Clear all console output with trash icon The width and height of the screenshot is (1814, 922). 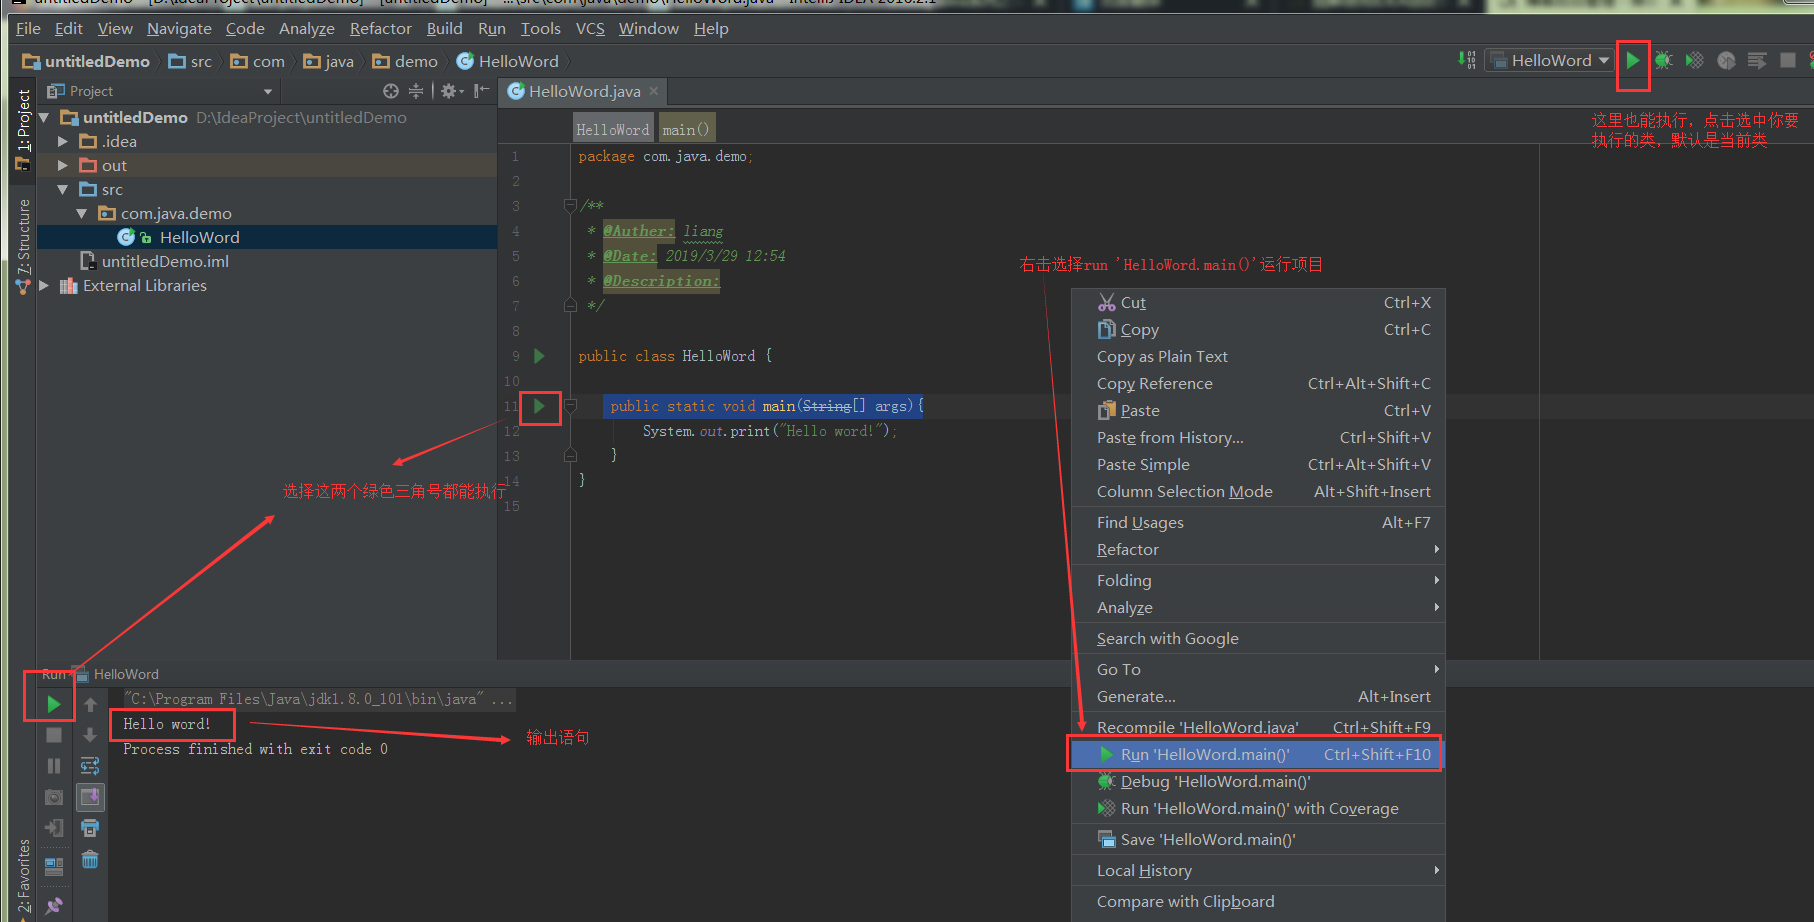pos(90,859)
